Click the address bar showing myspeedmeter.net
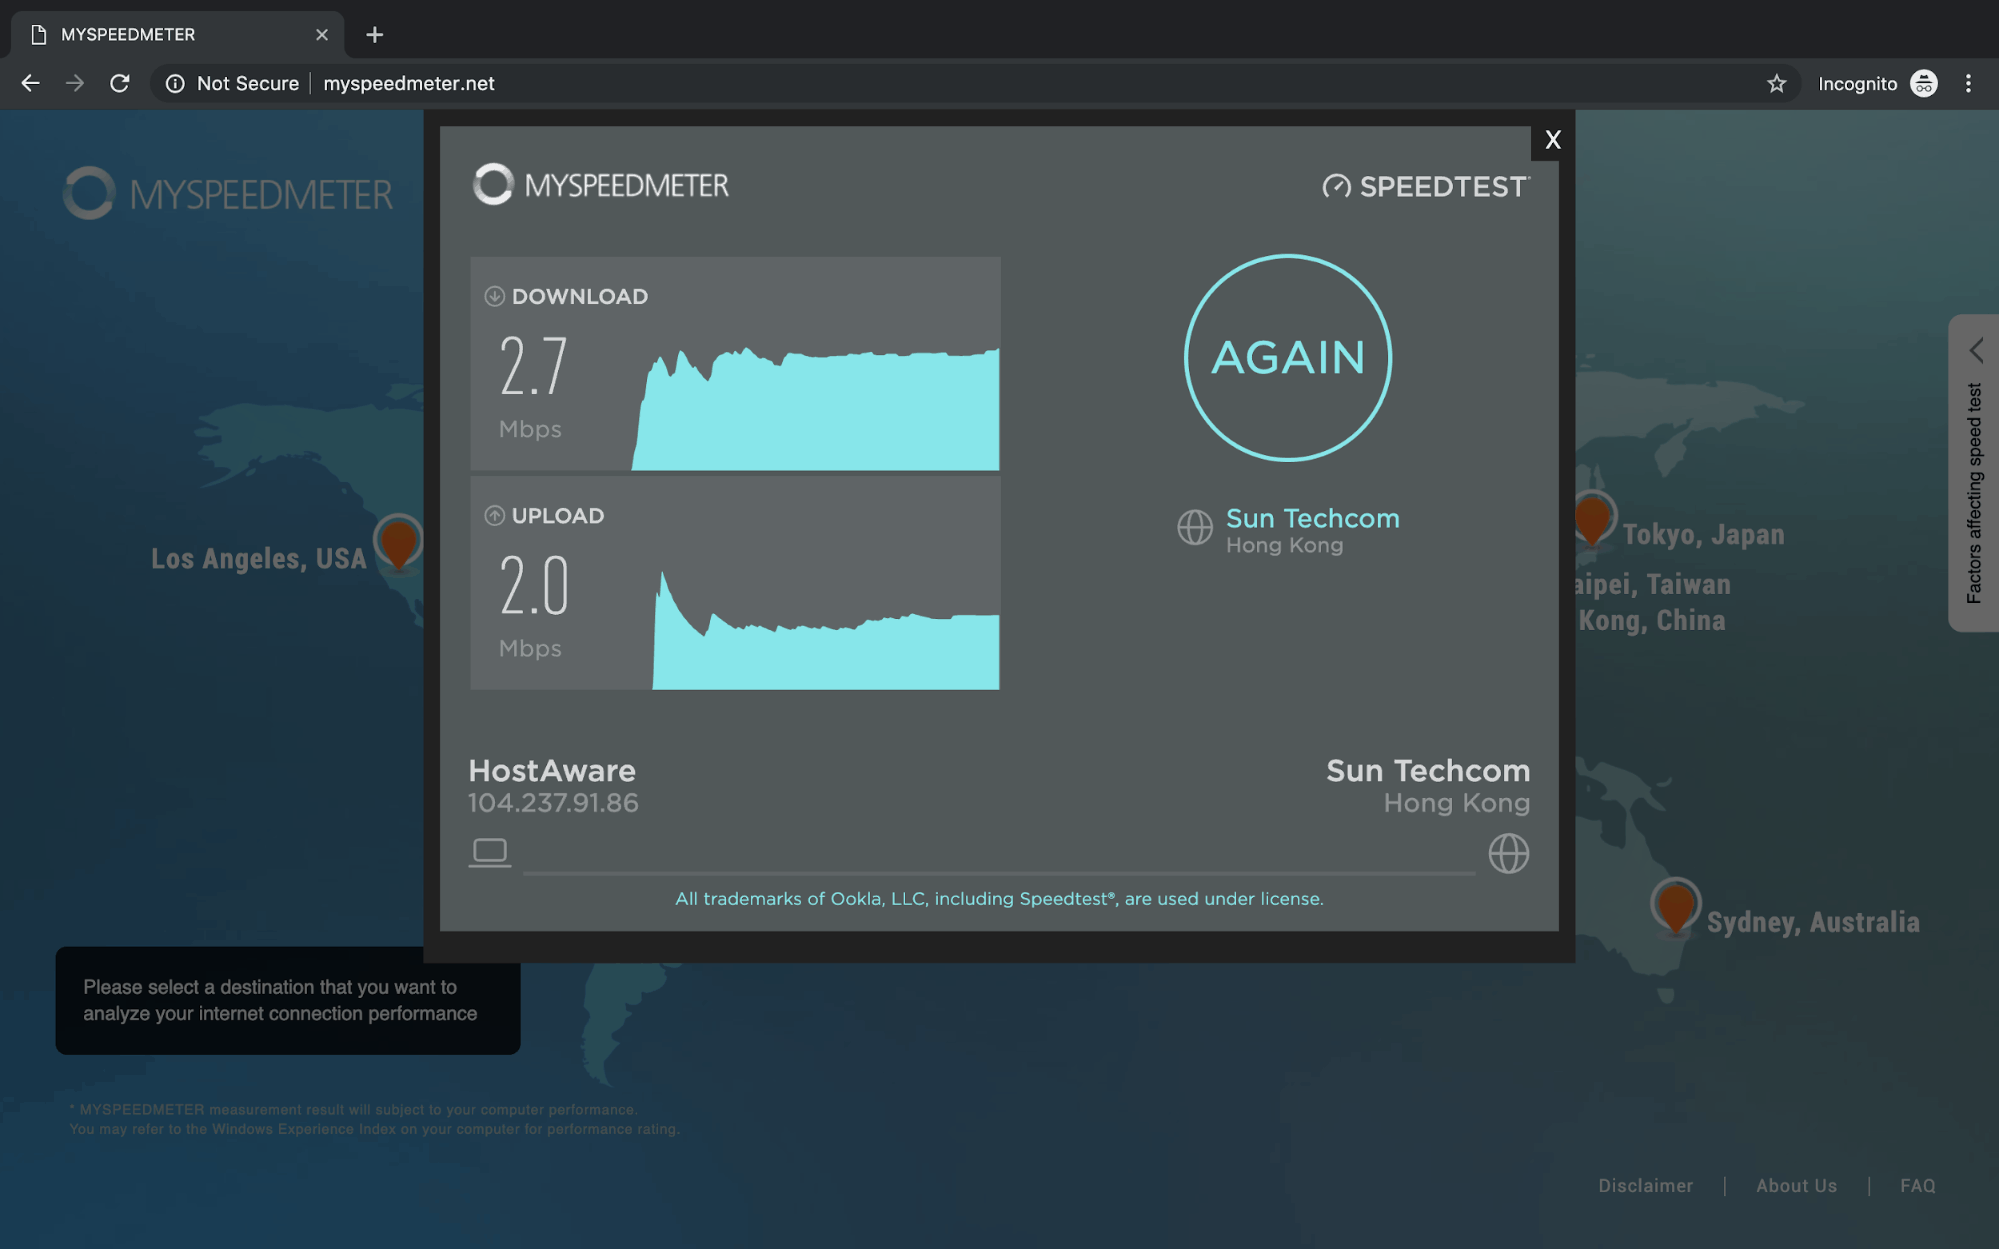 click(975, 83)
